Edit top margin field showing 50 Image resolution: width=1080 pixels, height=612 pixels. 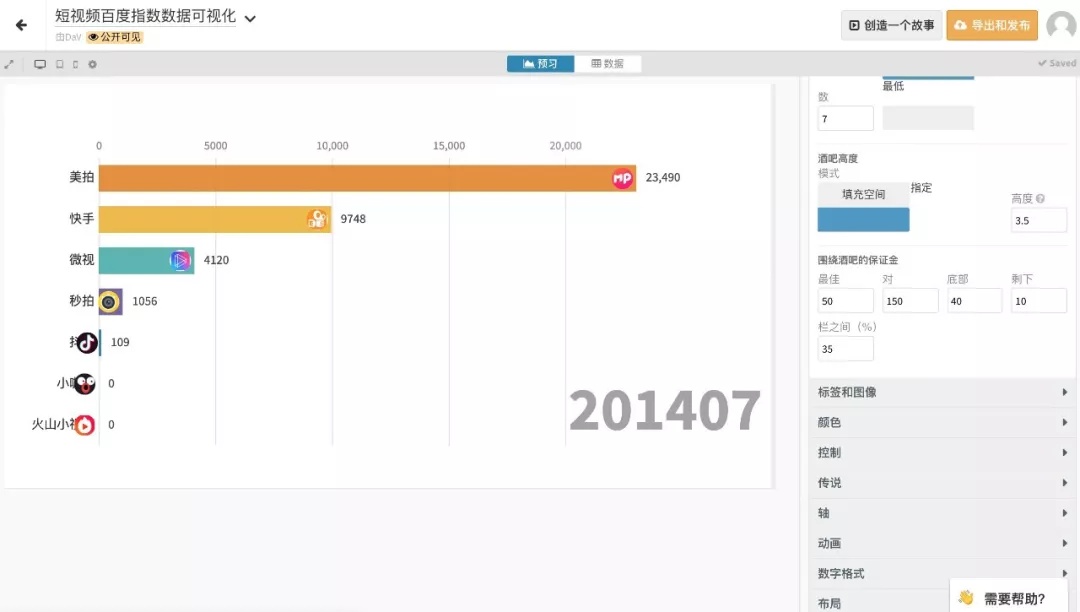pos(845,301)
